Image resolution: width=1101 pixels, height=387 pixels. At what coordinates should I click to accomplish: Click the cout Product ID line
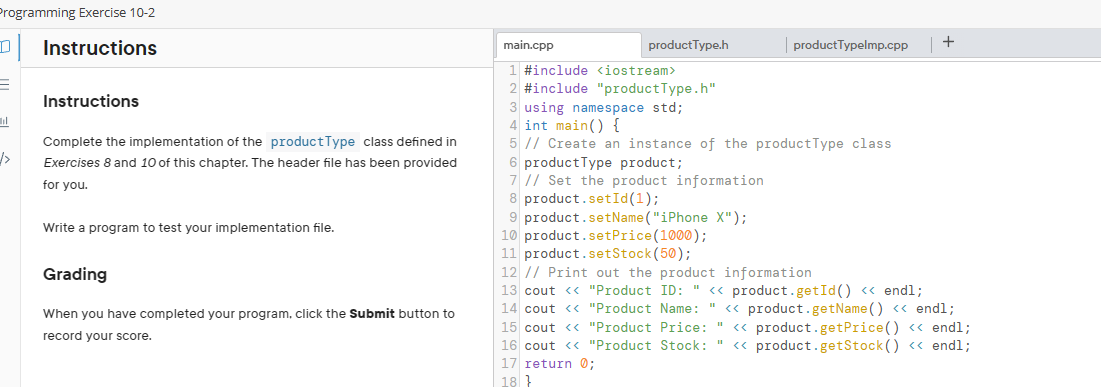click(724, 291)
